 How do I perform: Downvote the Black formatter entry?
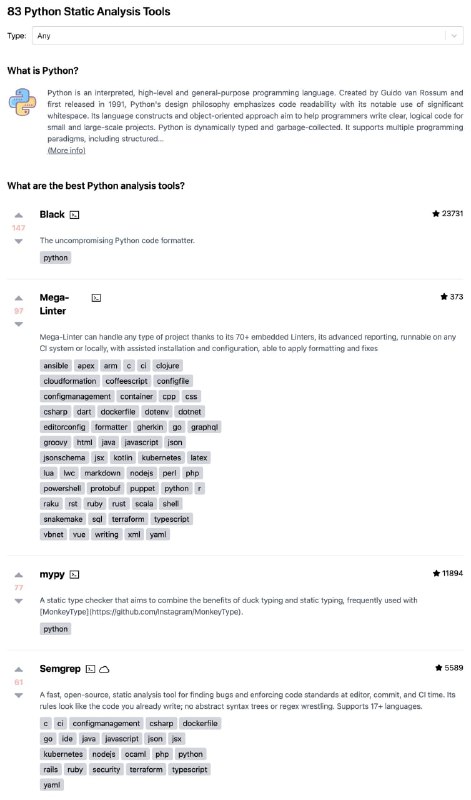click(x=18, y=241)
